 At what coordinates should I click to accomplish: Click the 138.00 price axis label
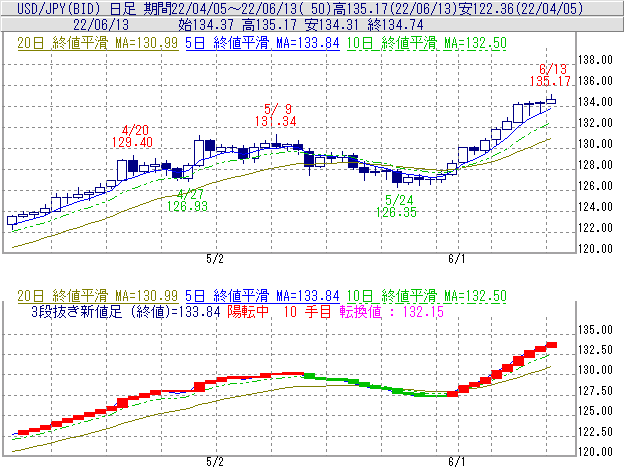595,60
